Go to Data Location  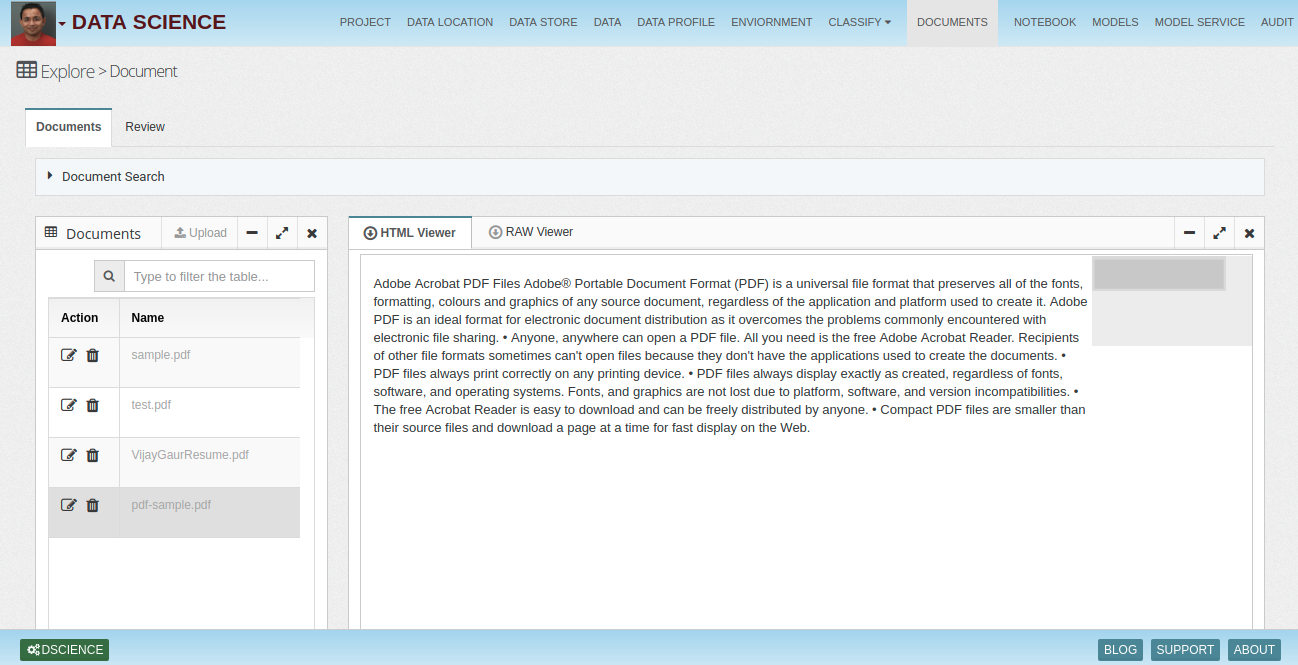(450, 22)
